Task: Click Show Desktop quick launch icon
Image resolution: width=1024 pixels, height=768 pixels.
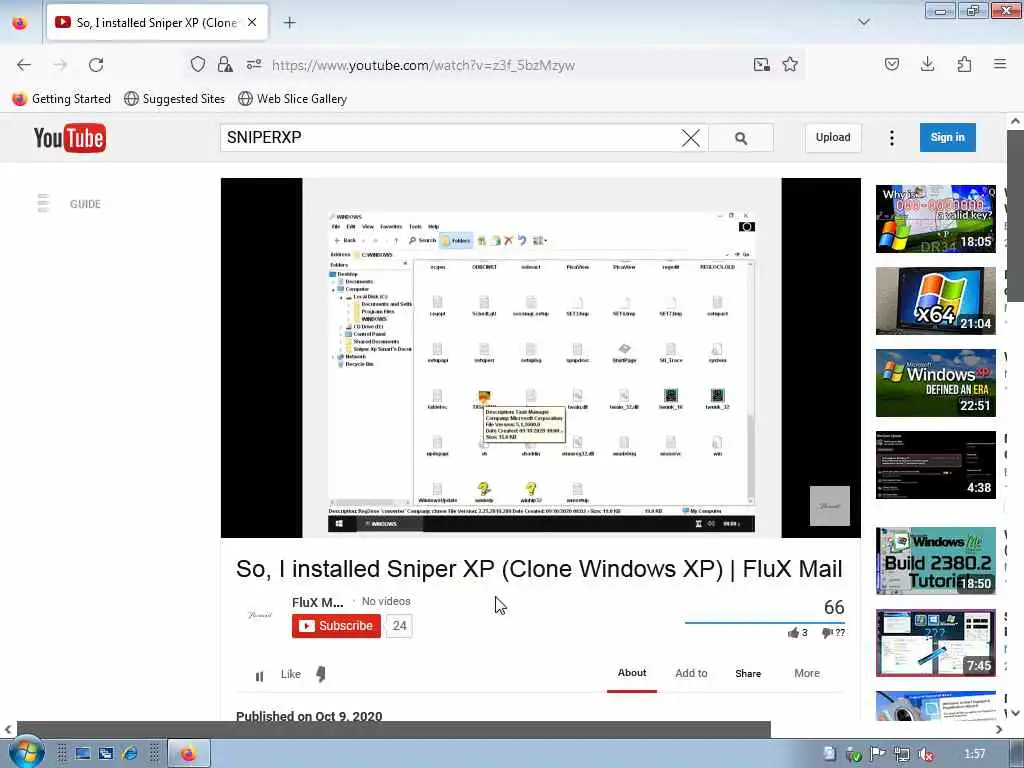Action: point(82,754)
